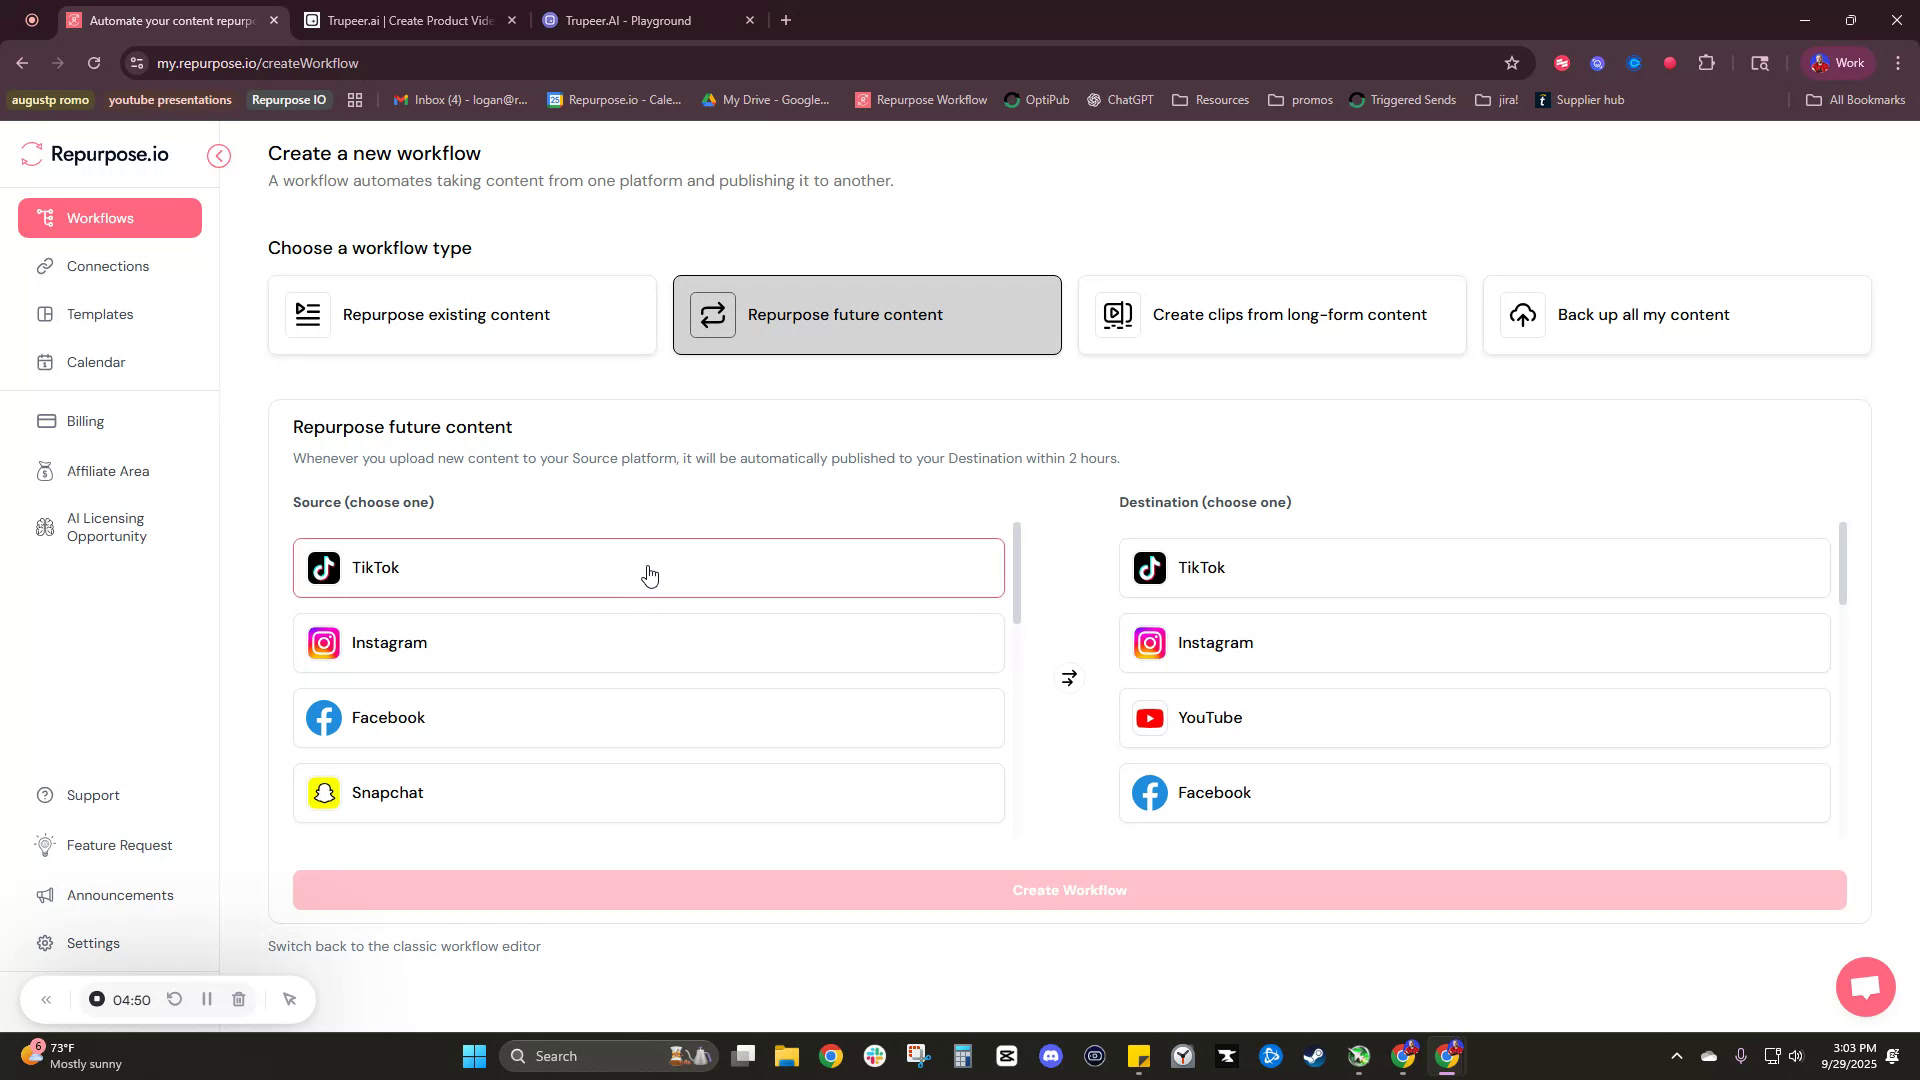Open the browser profile menu labeled Work
The width and height of the screenshot is (1920, 1080).
point(1836,62)
